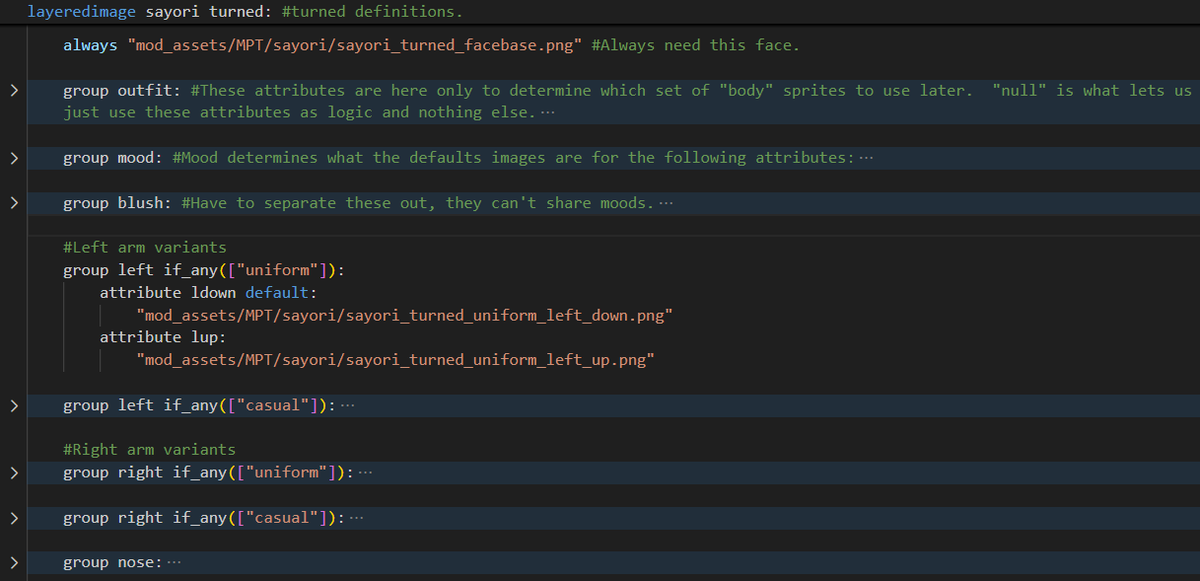1200x581 pixels.
Task: Click the ellipsis after right casual group
Action: coord(357,518)
